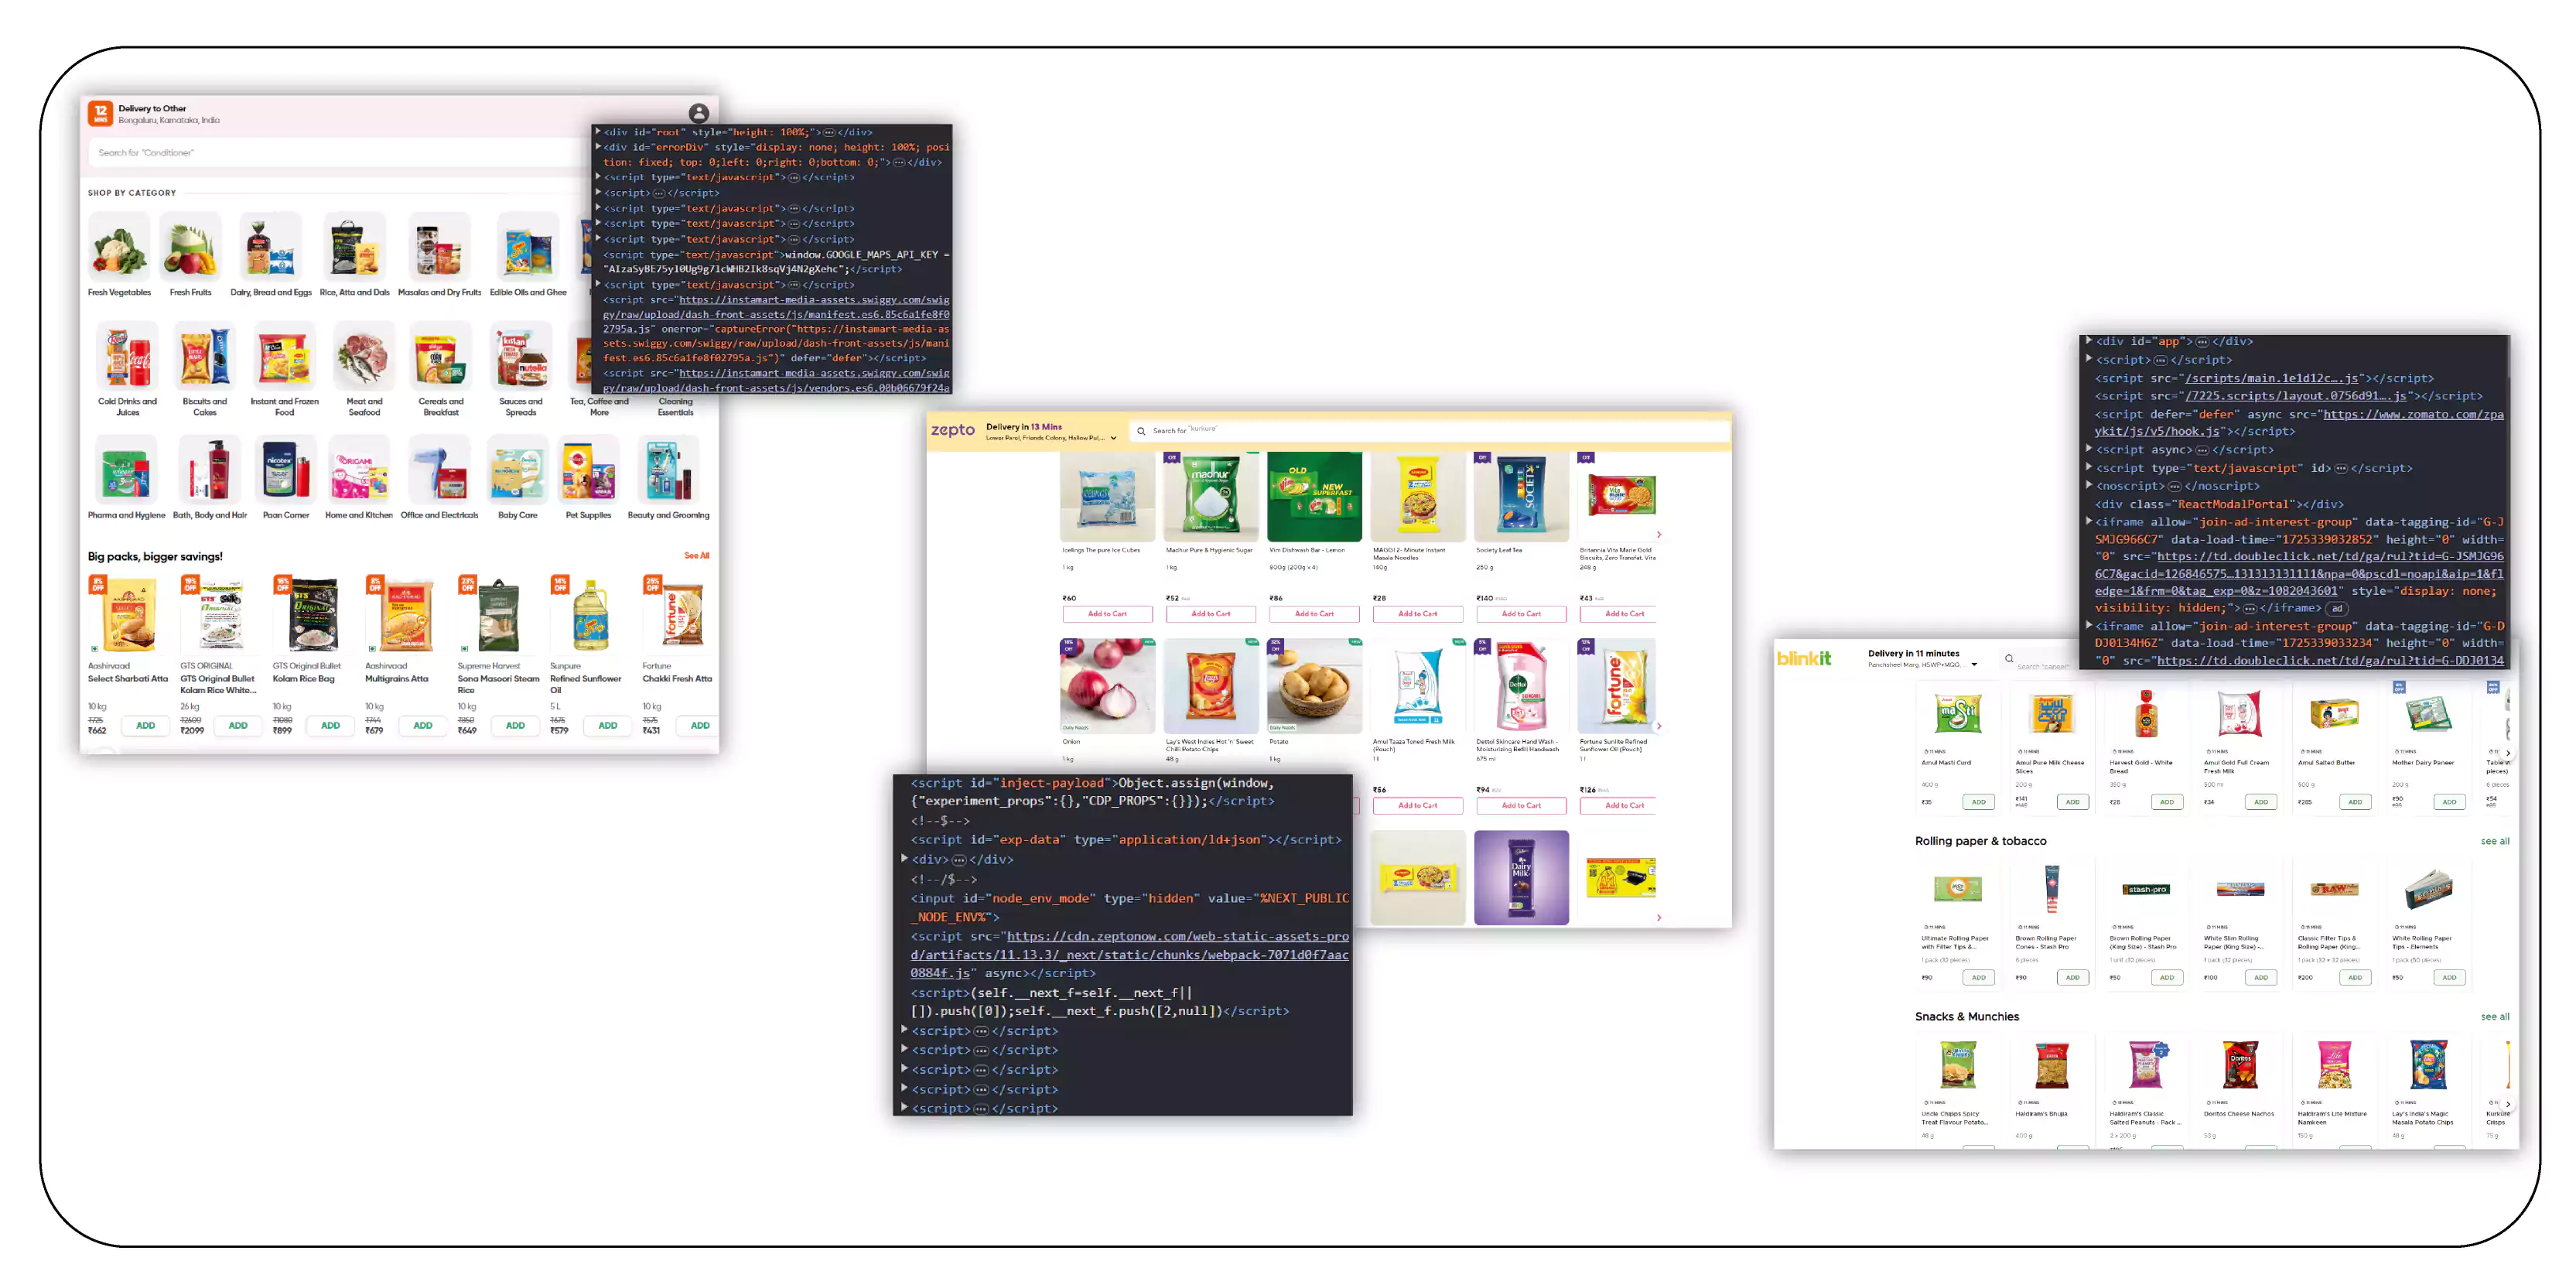Click see all for Rolling paper & tobacco
Screen dimensions: 2576x1278
click(x=2495, y=841)
